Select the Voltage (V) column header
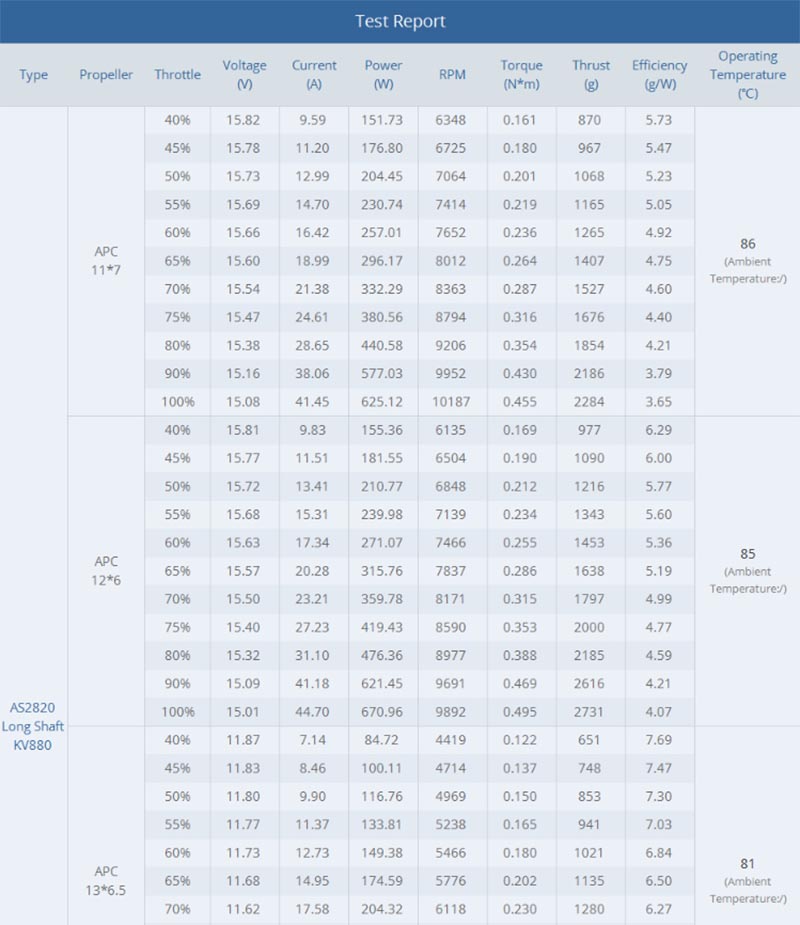The image size is (800, 925). pos(244,75)
